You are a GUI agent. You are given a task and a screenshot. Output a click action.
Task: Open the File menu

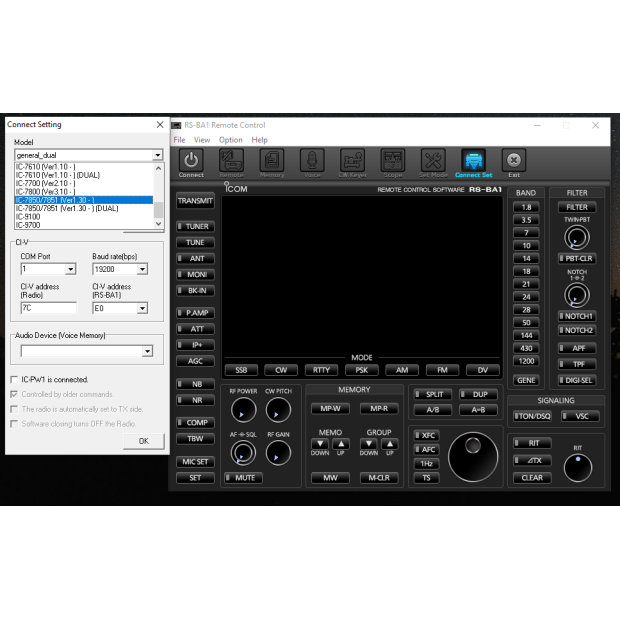[x=179, y=140]
